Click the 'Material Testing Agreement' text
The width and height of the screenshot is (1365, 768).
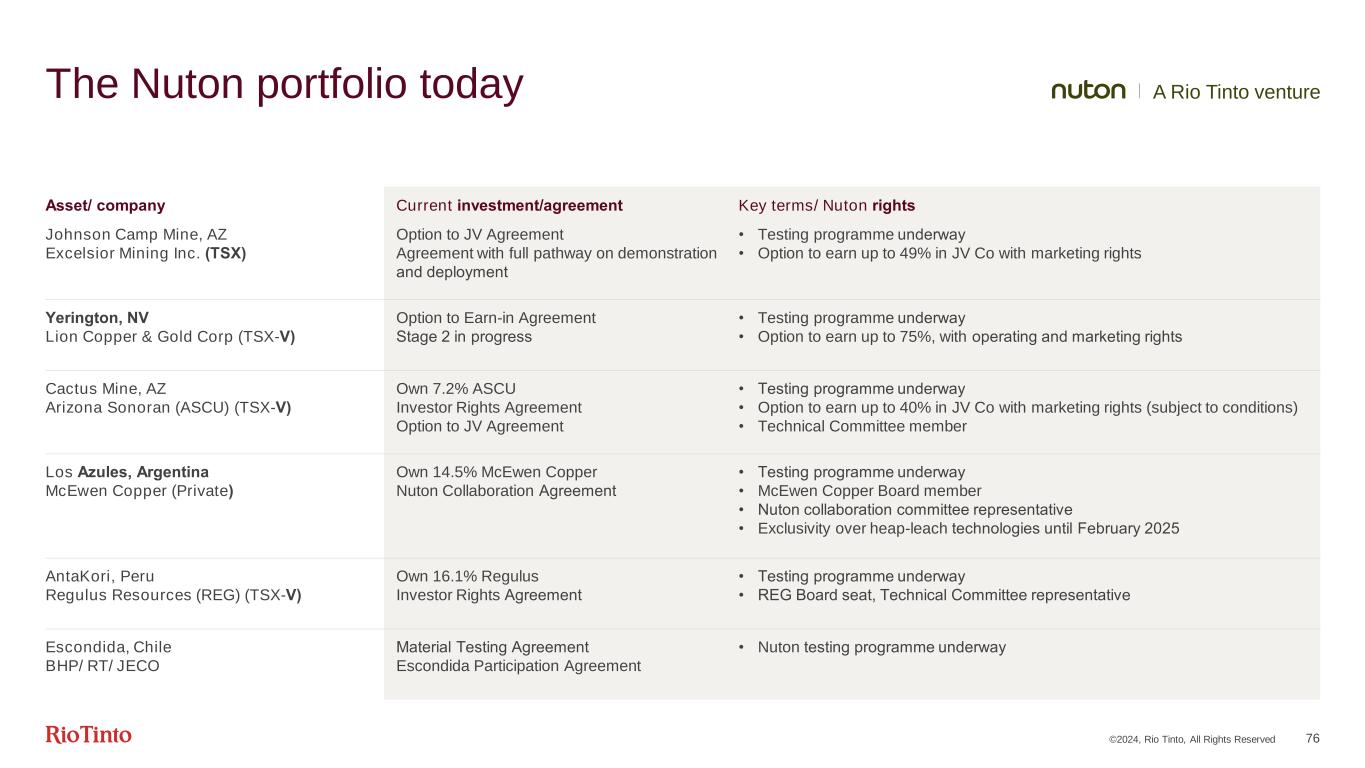pyautogui.click(x=492, y=647)
